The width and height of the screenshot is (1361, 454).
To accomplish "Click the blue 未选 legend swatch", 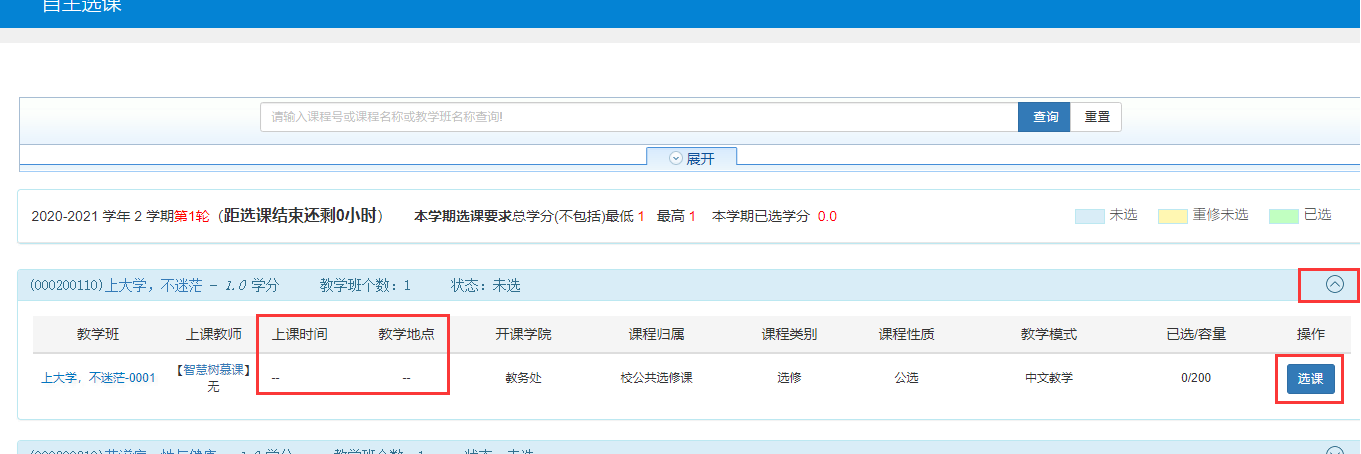I will 1089,215.
